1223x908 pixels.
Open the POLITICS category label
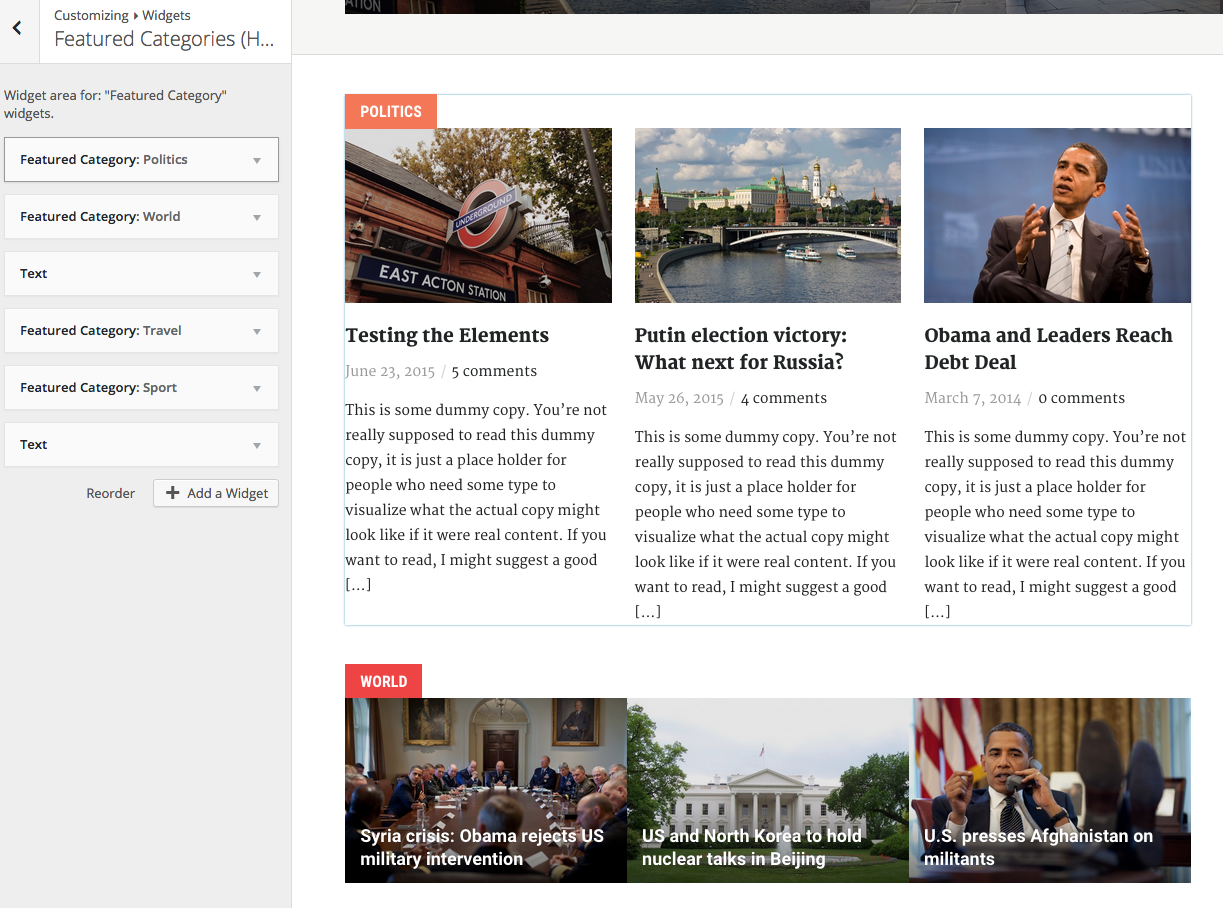click(x=391, y=112)
